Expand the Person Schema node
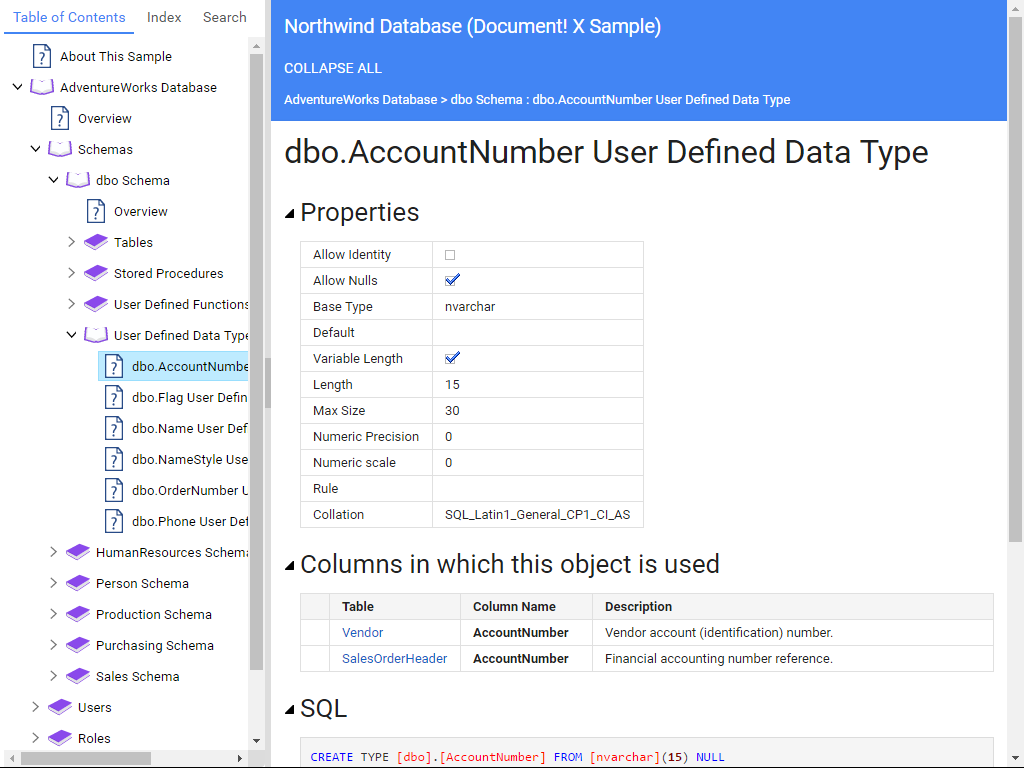Screen dimensions: 1024x768 [54, 583]
